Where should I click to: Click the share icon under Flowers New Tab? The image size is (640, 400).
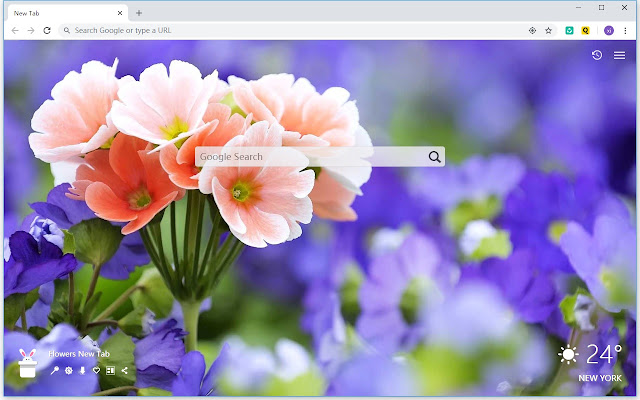[124, 371]
